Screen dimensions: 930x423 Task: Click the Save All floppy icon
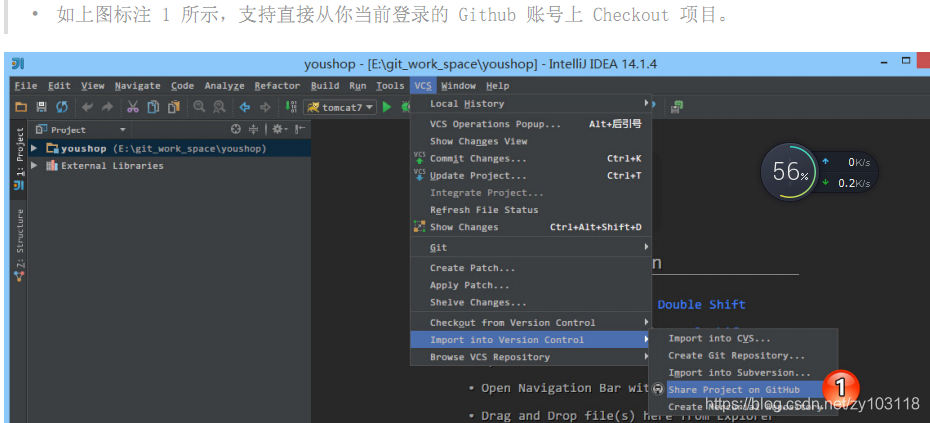42,107
